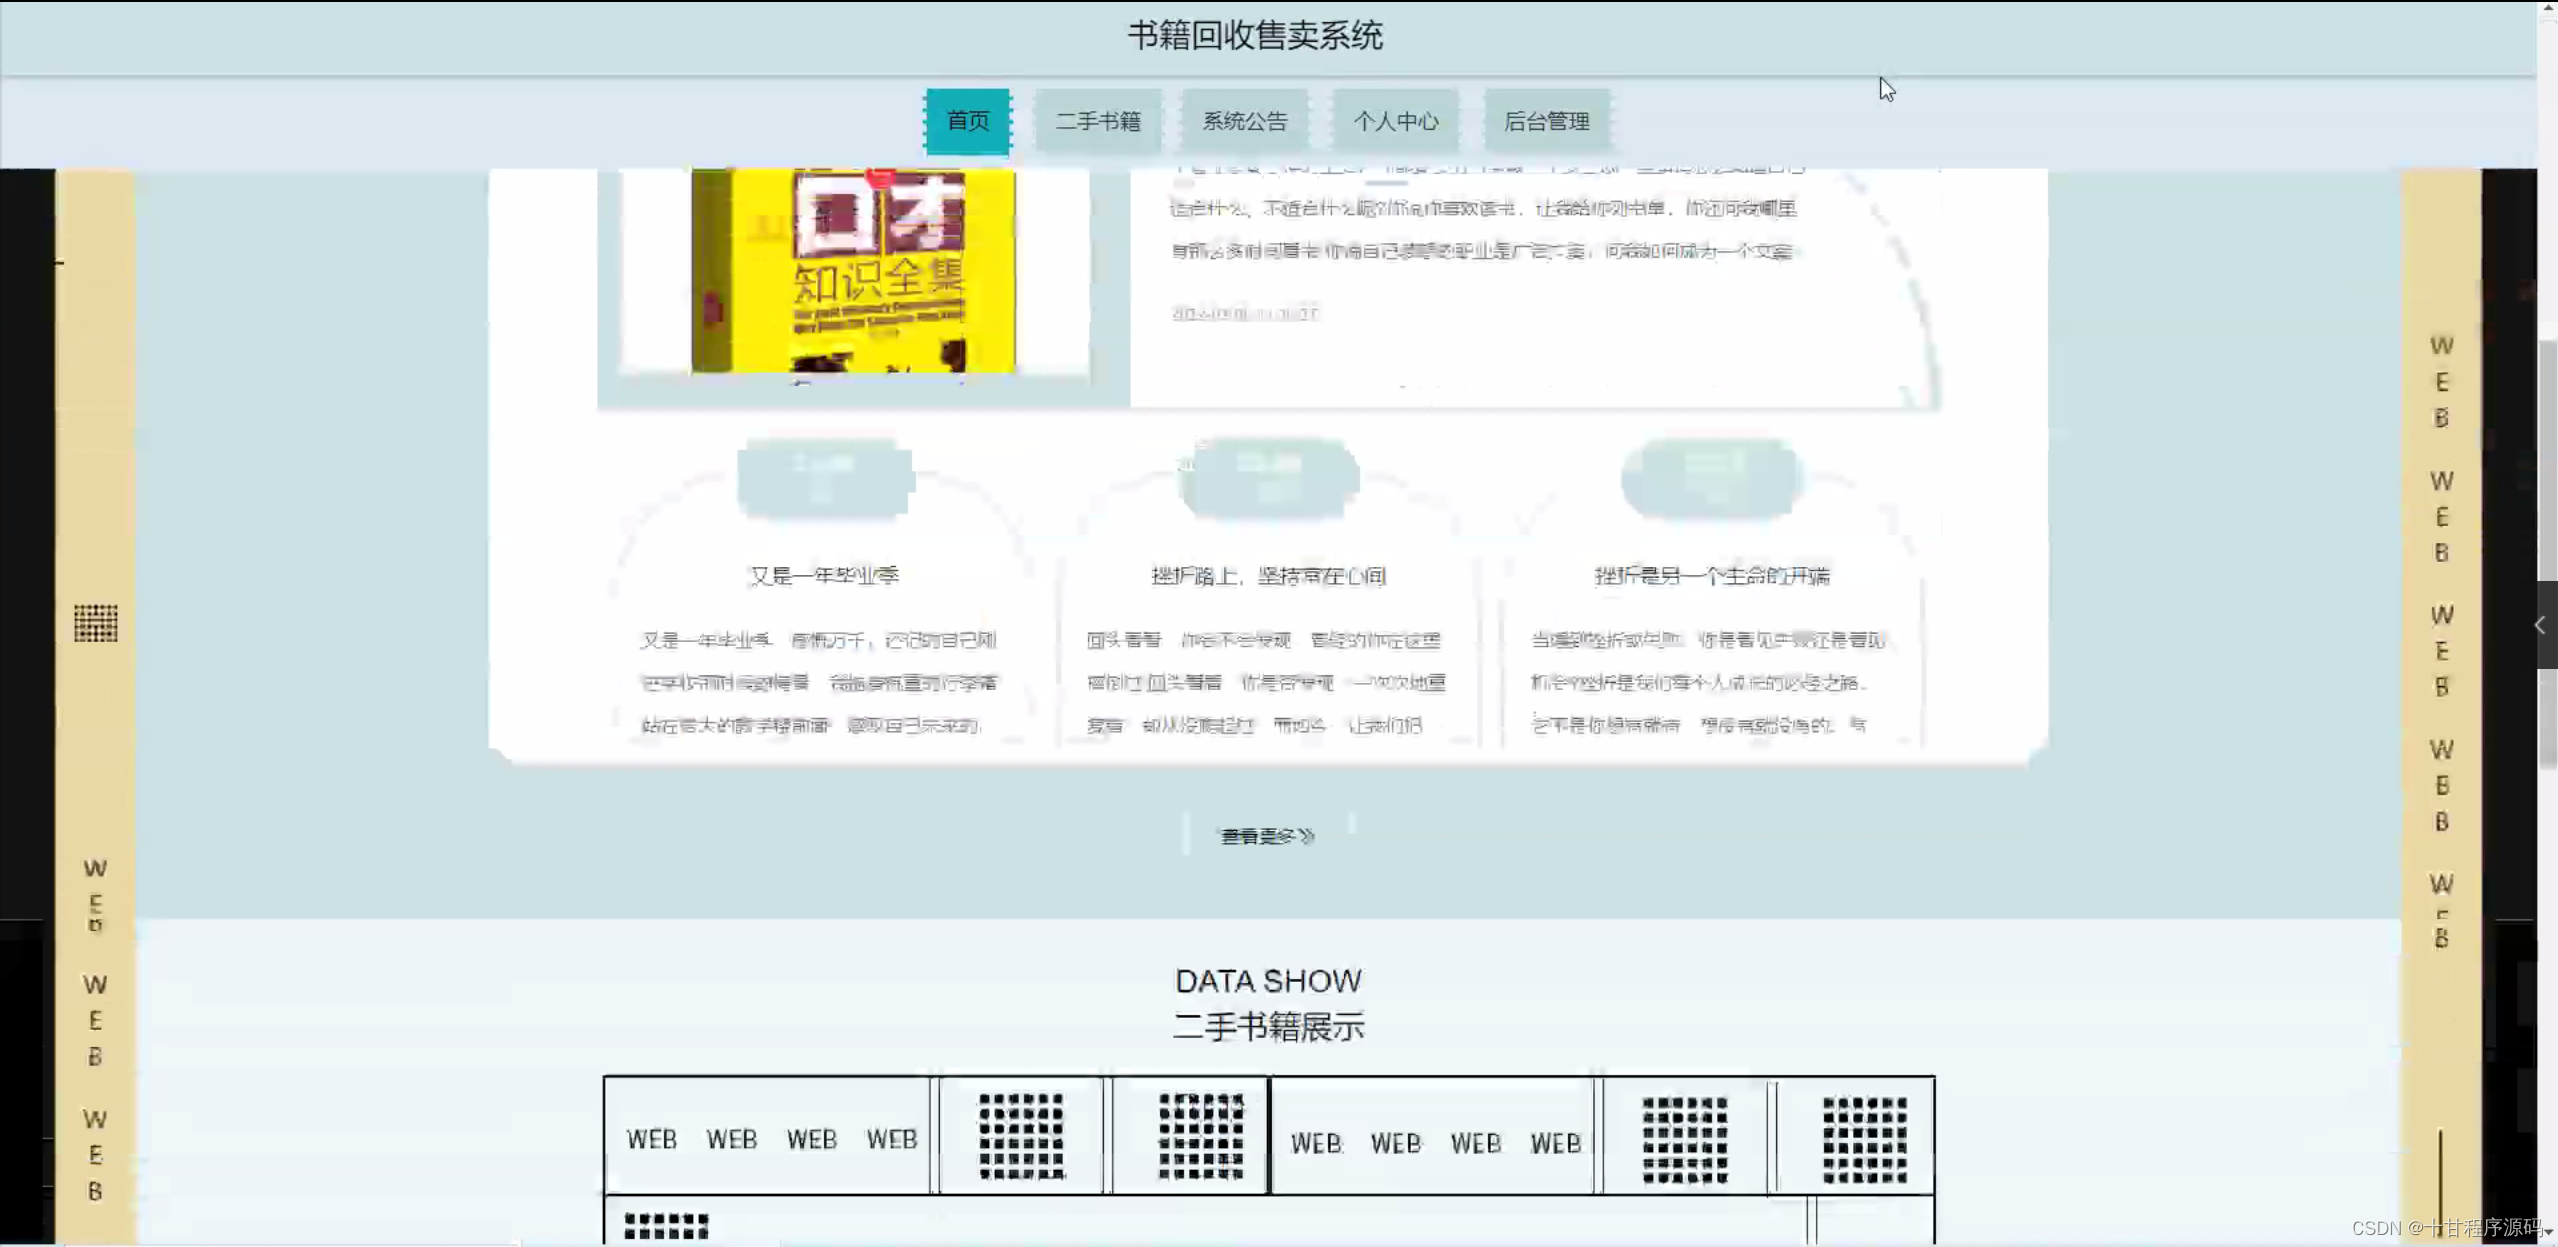Switch to the 二手书籍 tab
Image resolution: width=2558 pixels, height=1247 pixels.
tap(1097, 121)
